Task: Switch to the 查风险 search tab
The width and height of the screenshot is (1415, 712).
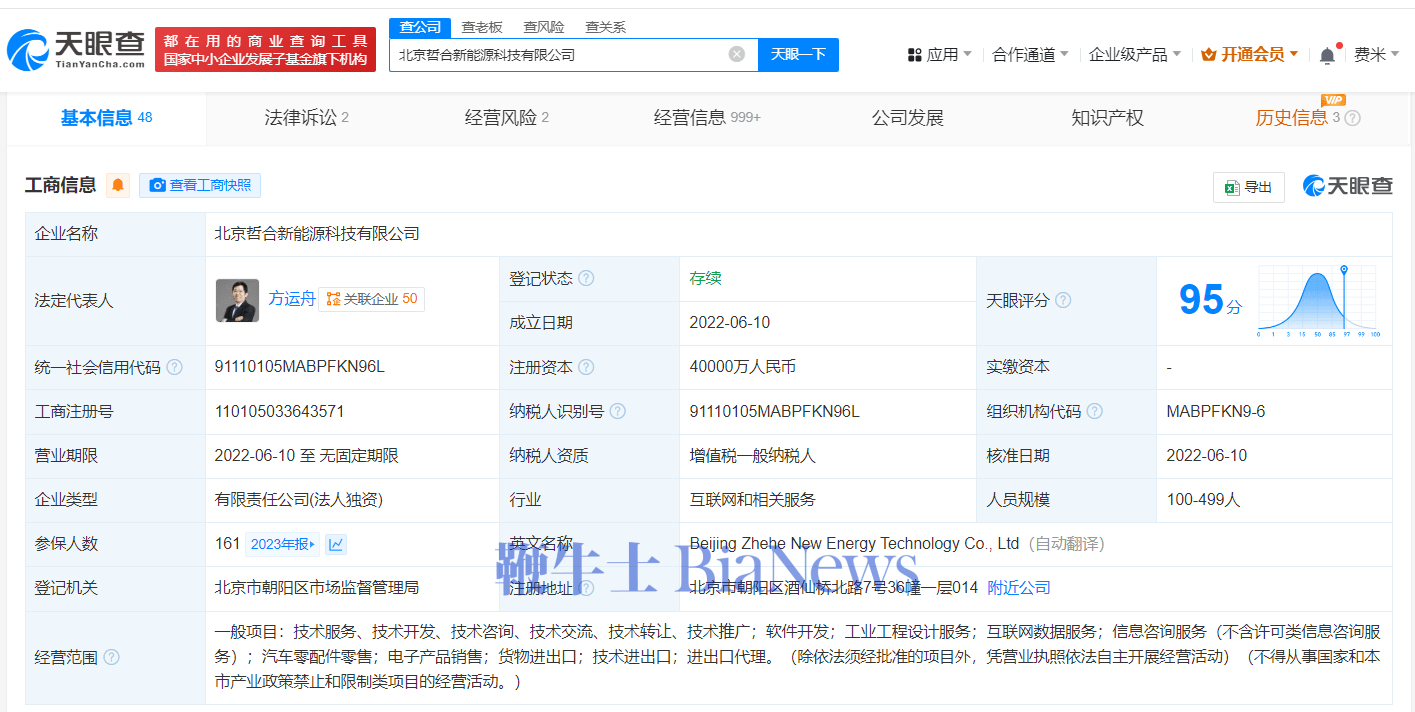Action: pyautogui.click(x=544, y=27)
